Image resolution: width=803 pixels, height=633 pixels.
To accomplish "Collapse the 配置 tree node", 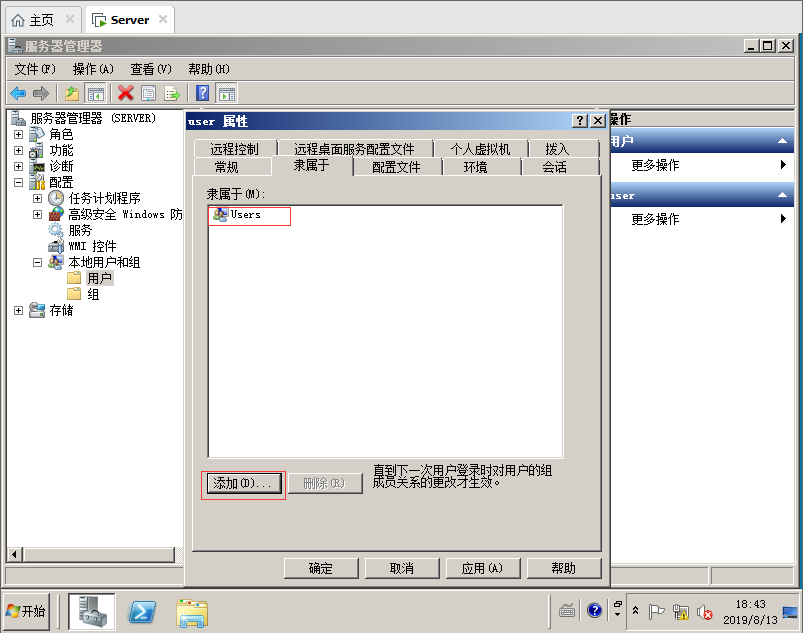I will tap(18, 182).
